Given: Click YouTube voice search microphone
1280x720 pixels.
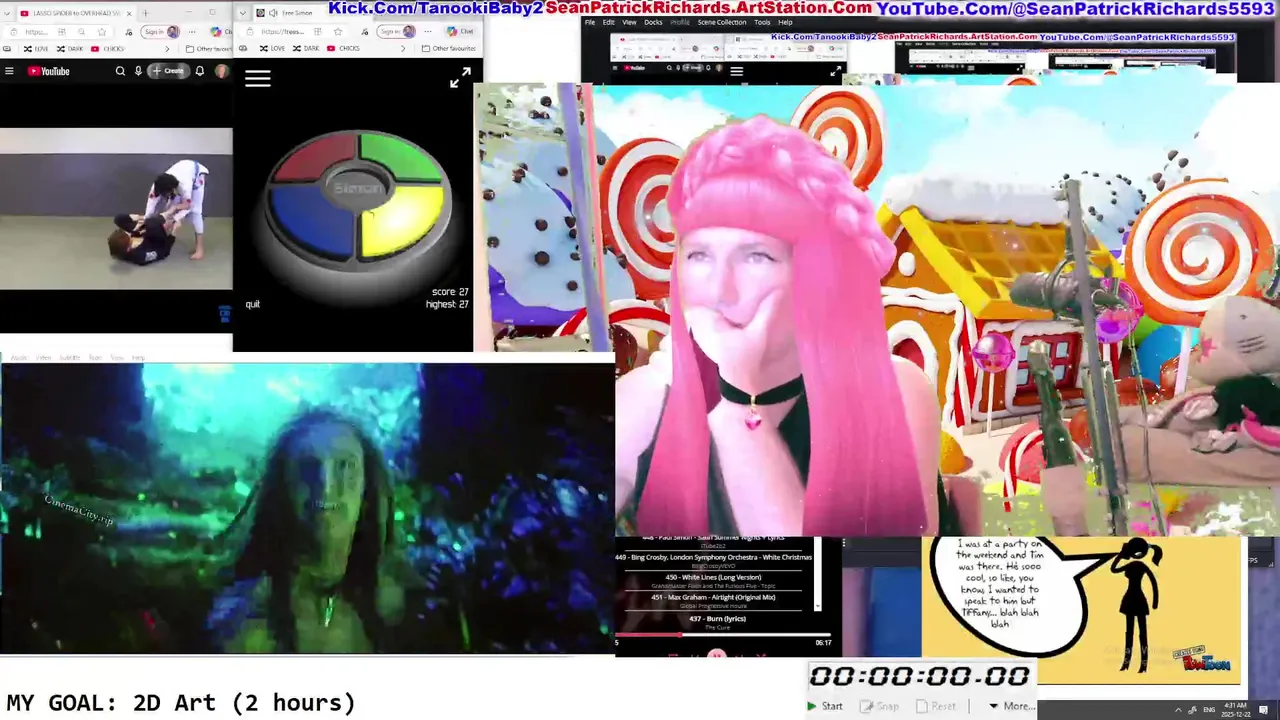Looking at the screenshot, I should tap(138, 71).
